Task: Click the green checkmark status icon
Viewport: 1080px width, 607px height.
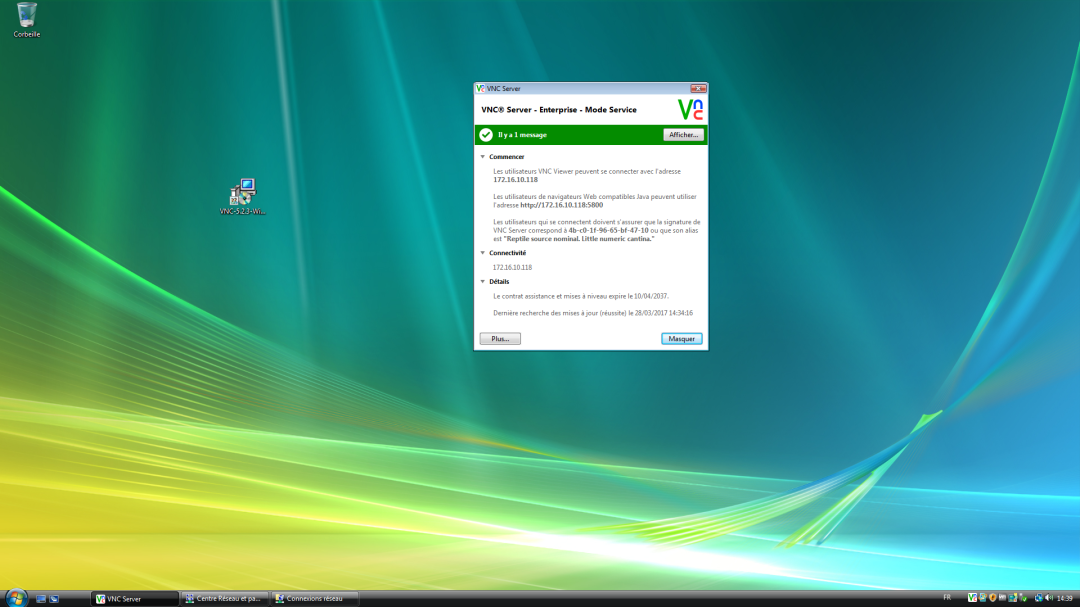Action: [486, 135]
